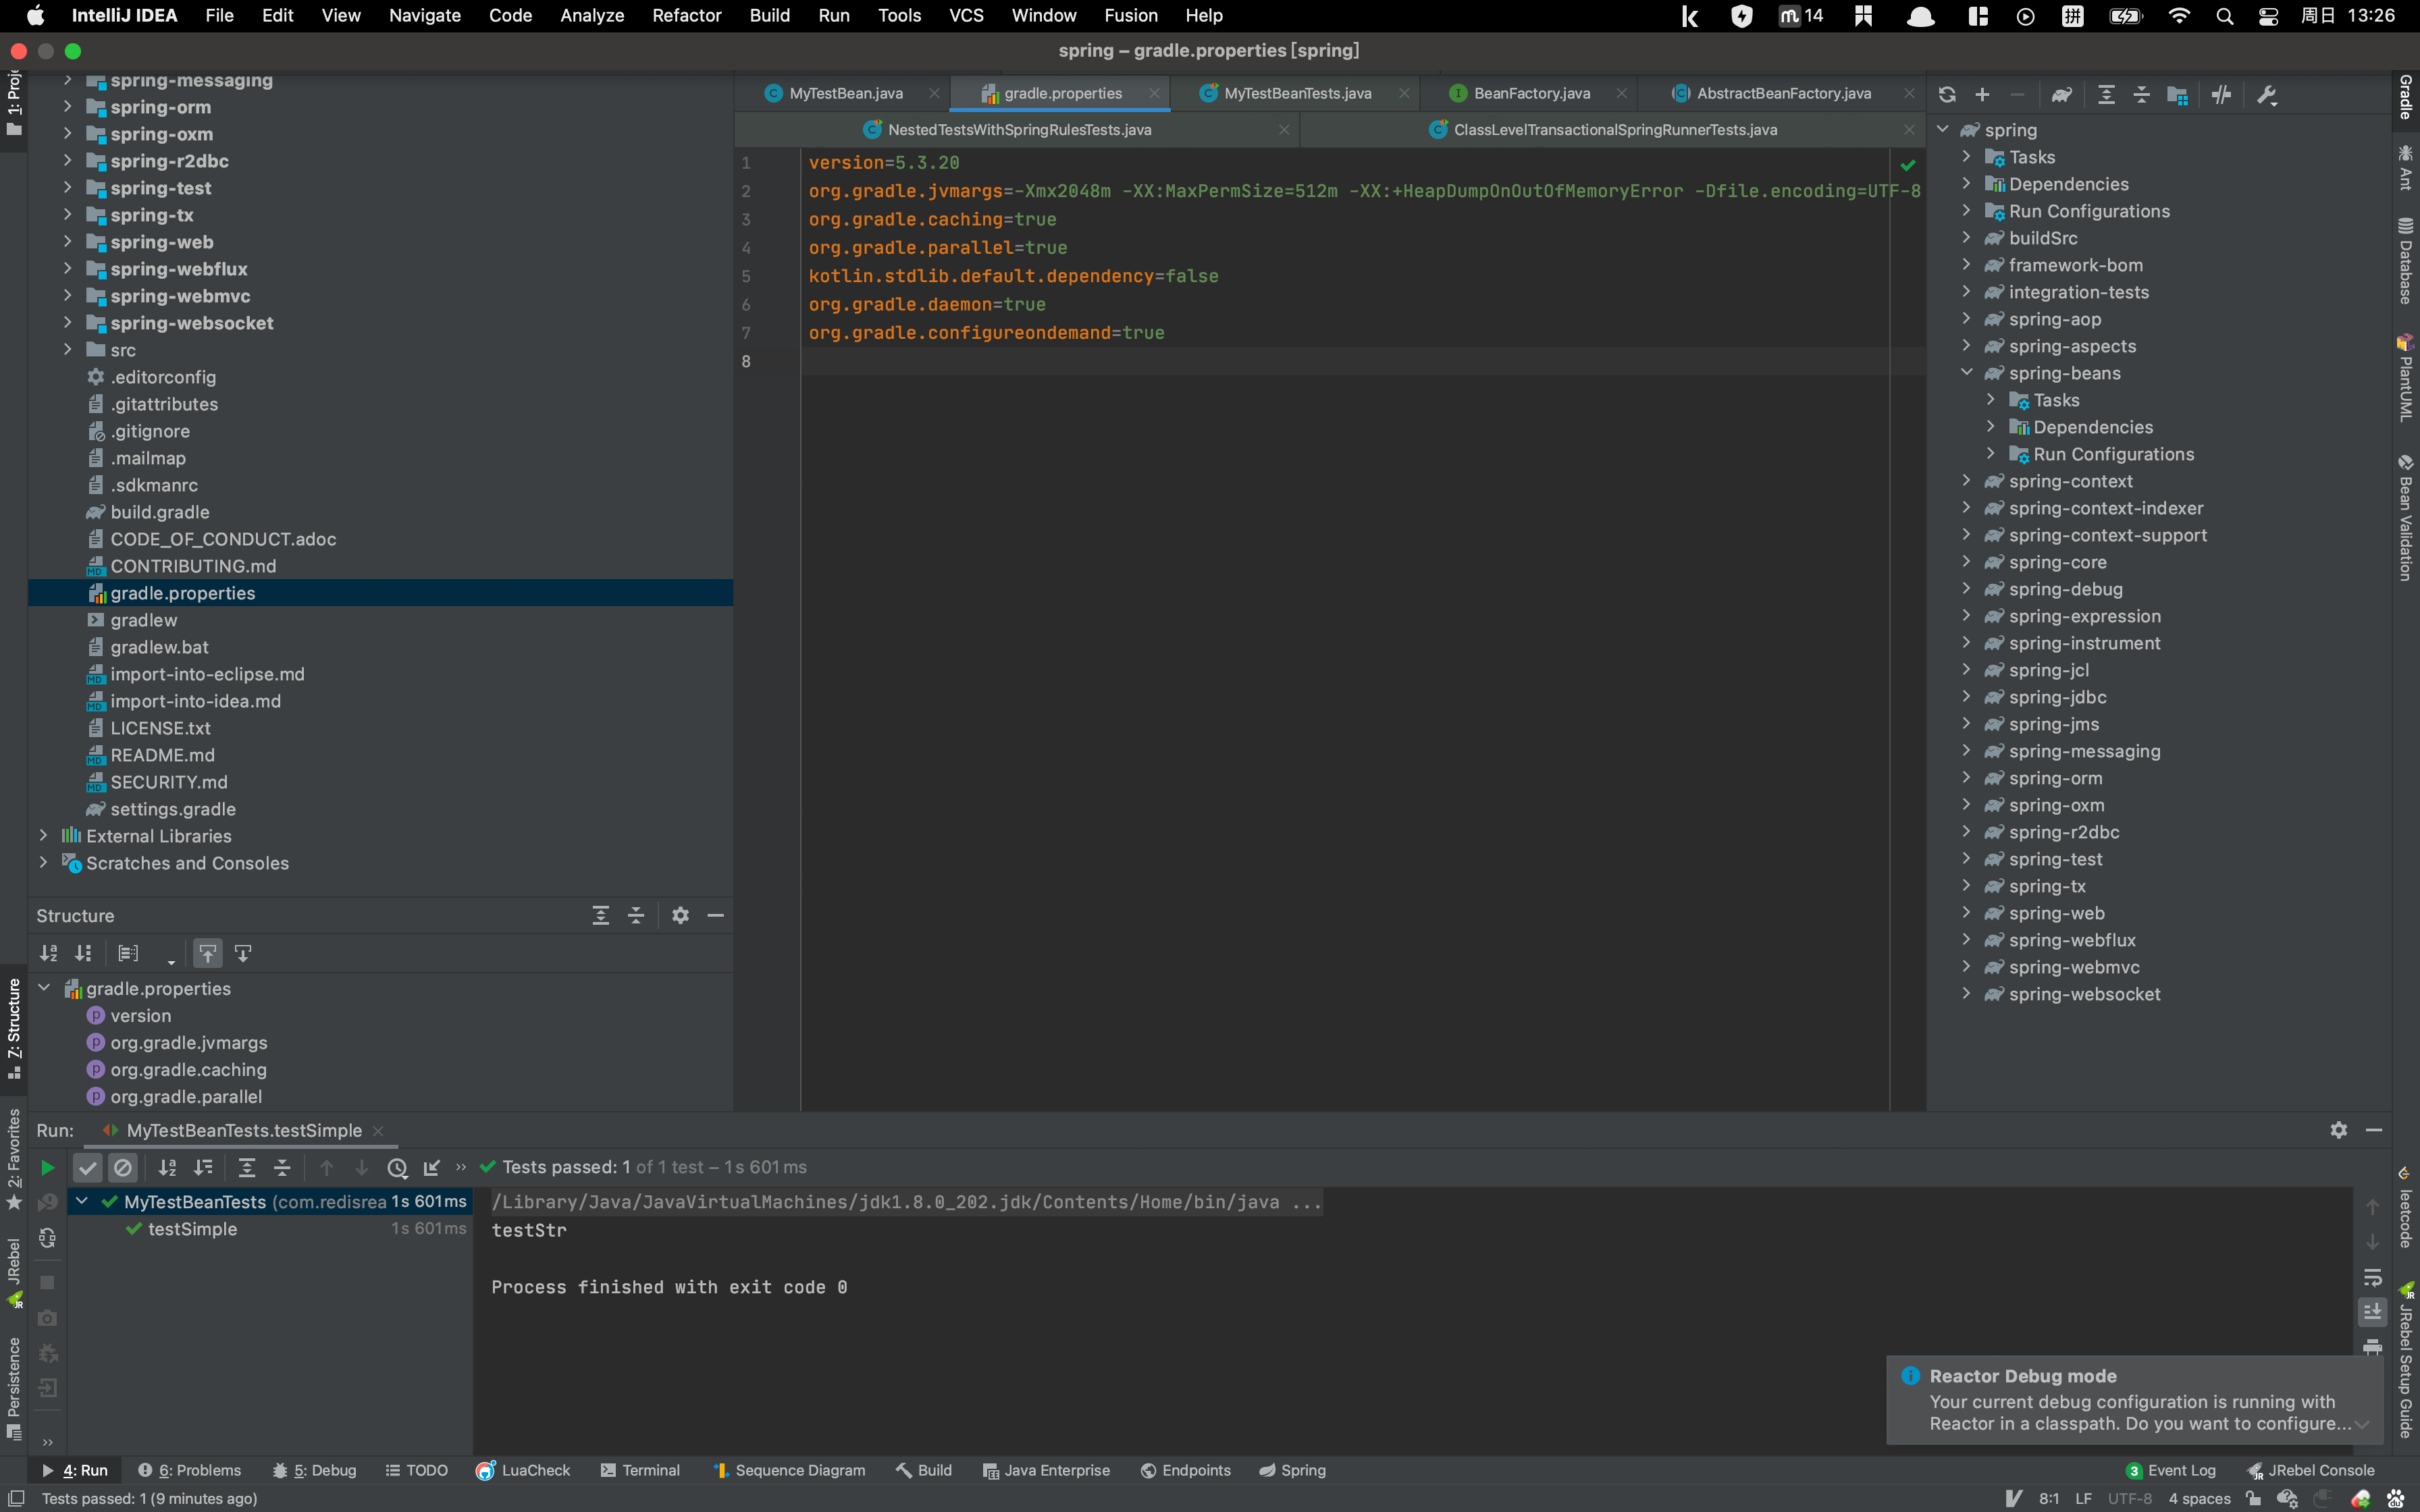Collapse root spring node in Gradle panel
The image size is (2420, 1512).
(1942, 130)
